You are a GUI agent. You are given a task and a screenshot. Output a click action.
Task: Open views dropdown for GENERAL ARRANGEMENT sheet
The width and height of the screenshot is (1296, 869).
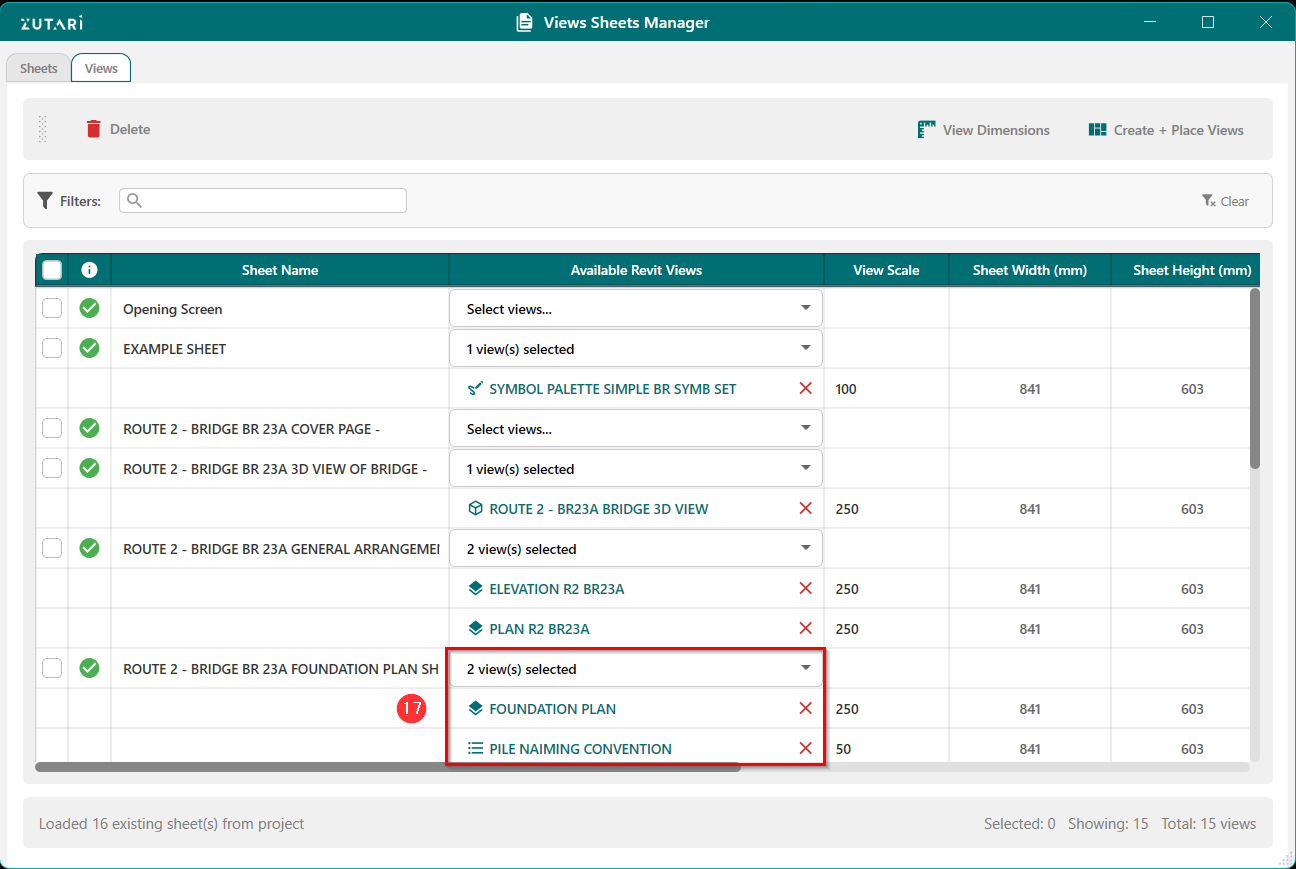(x=805, y=548)
